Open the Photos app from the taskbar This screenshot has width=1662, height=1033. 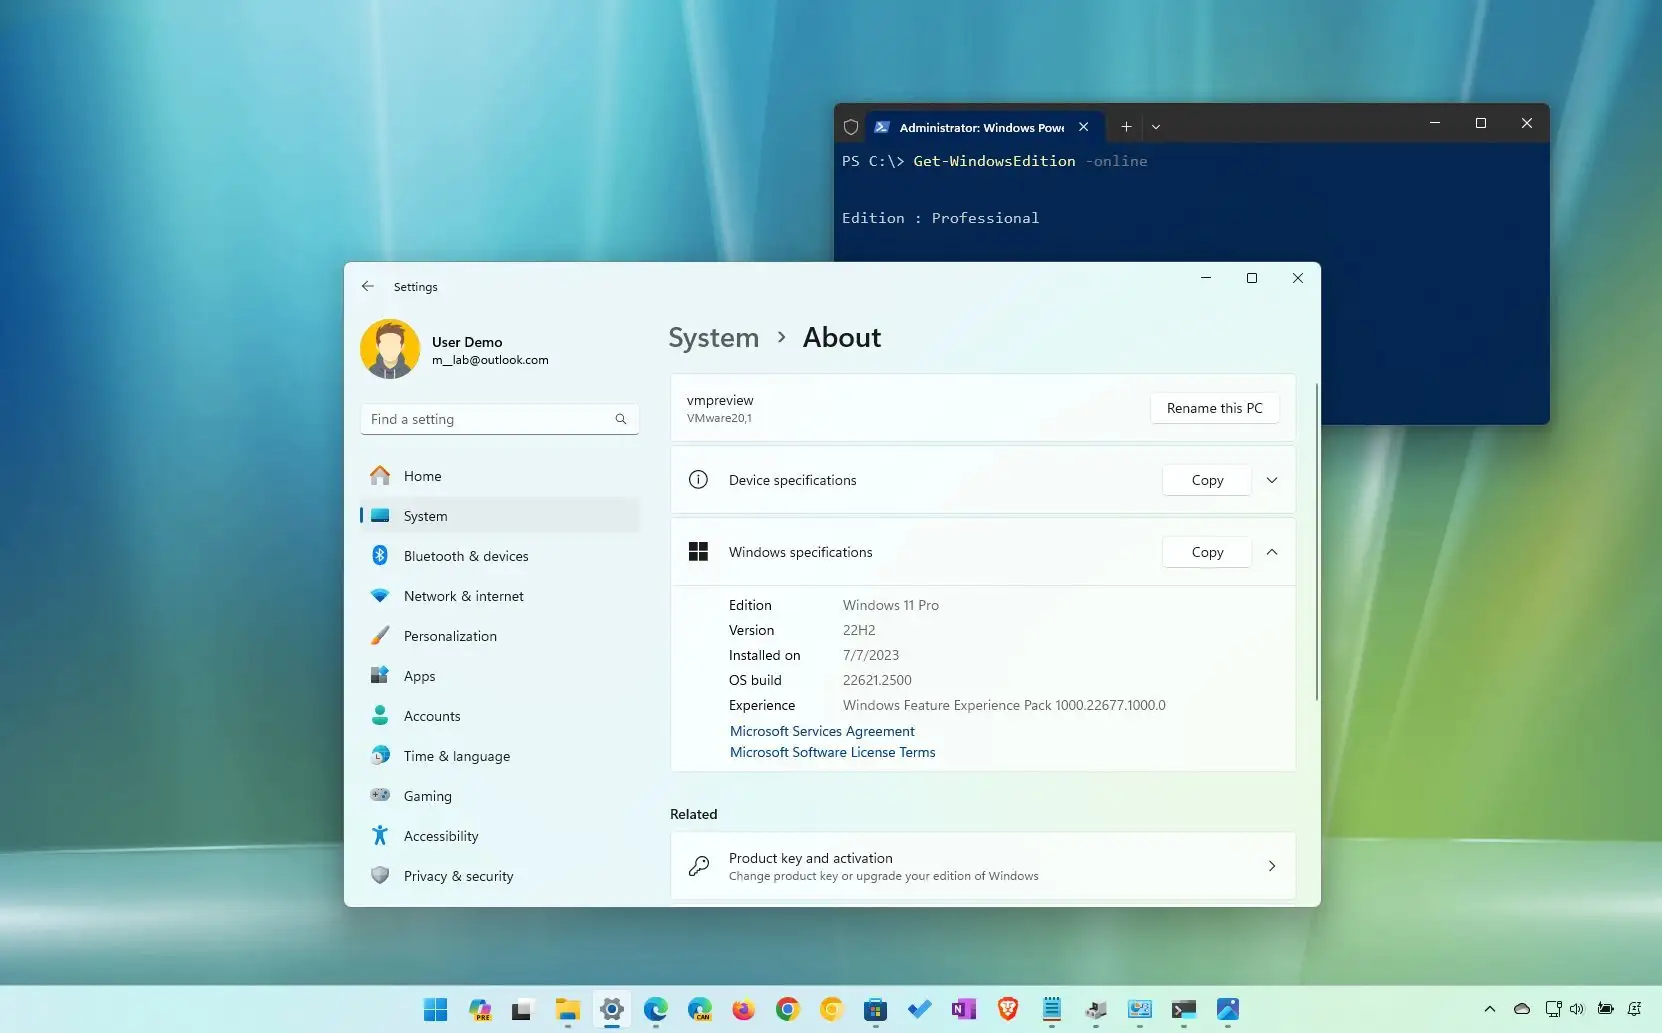1227,1010
